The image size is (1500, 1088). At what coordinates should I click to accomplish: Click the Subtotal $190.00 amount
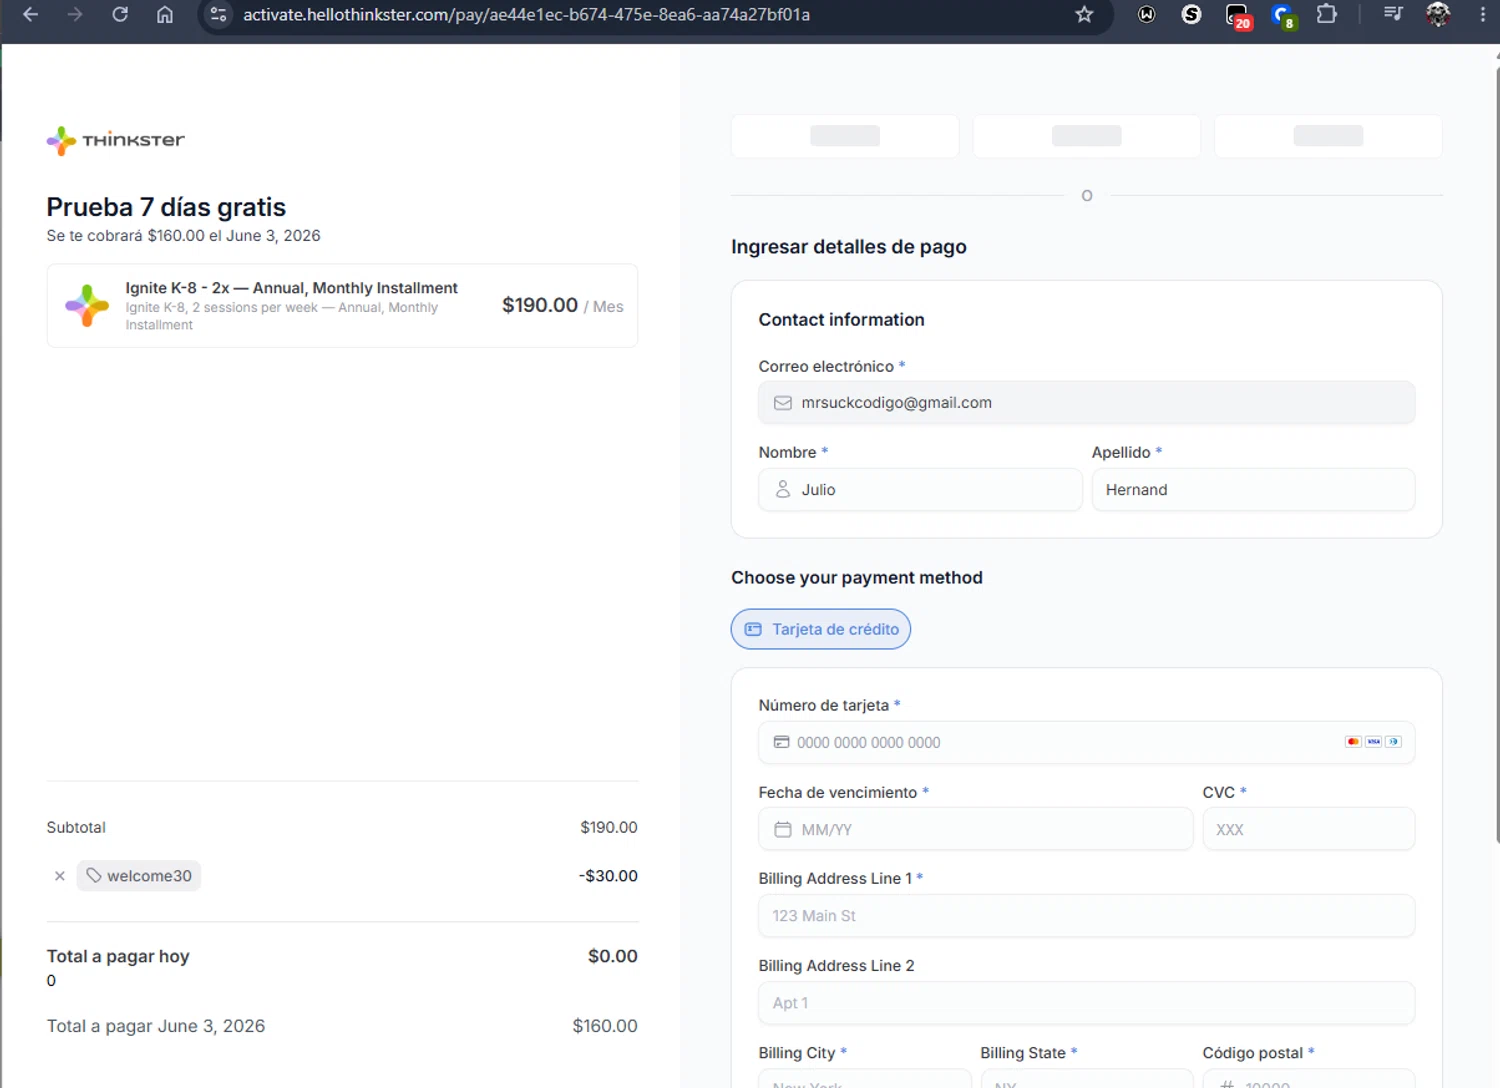[x=609, y=827]
